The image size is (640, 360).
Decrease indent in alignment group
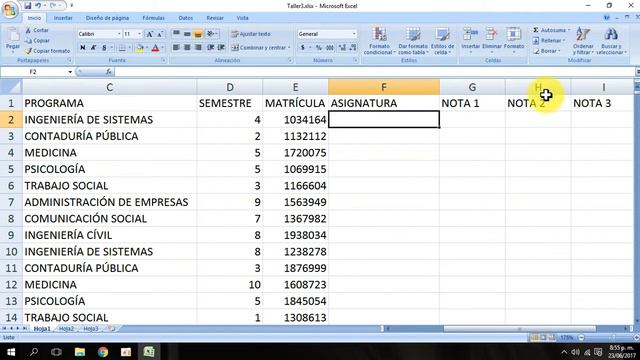(x=210, y=48)
